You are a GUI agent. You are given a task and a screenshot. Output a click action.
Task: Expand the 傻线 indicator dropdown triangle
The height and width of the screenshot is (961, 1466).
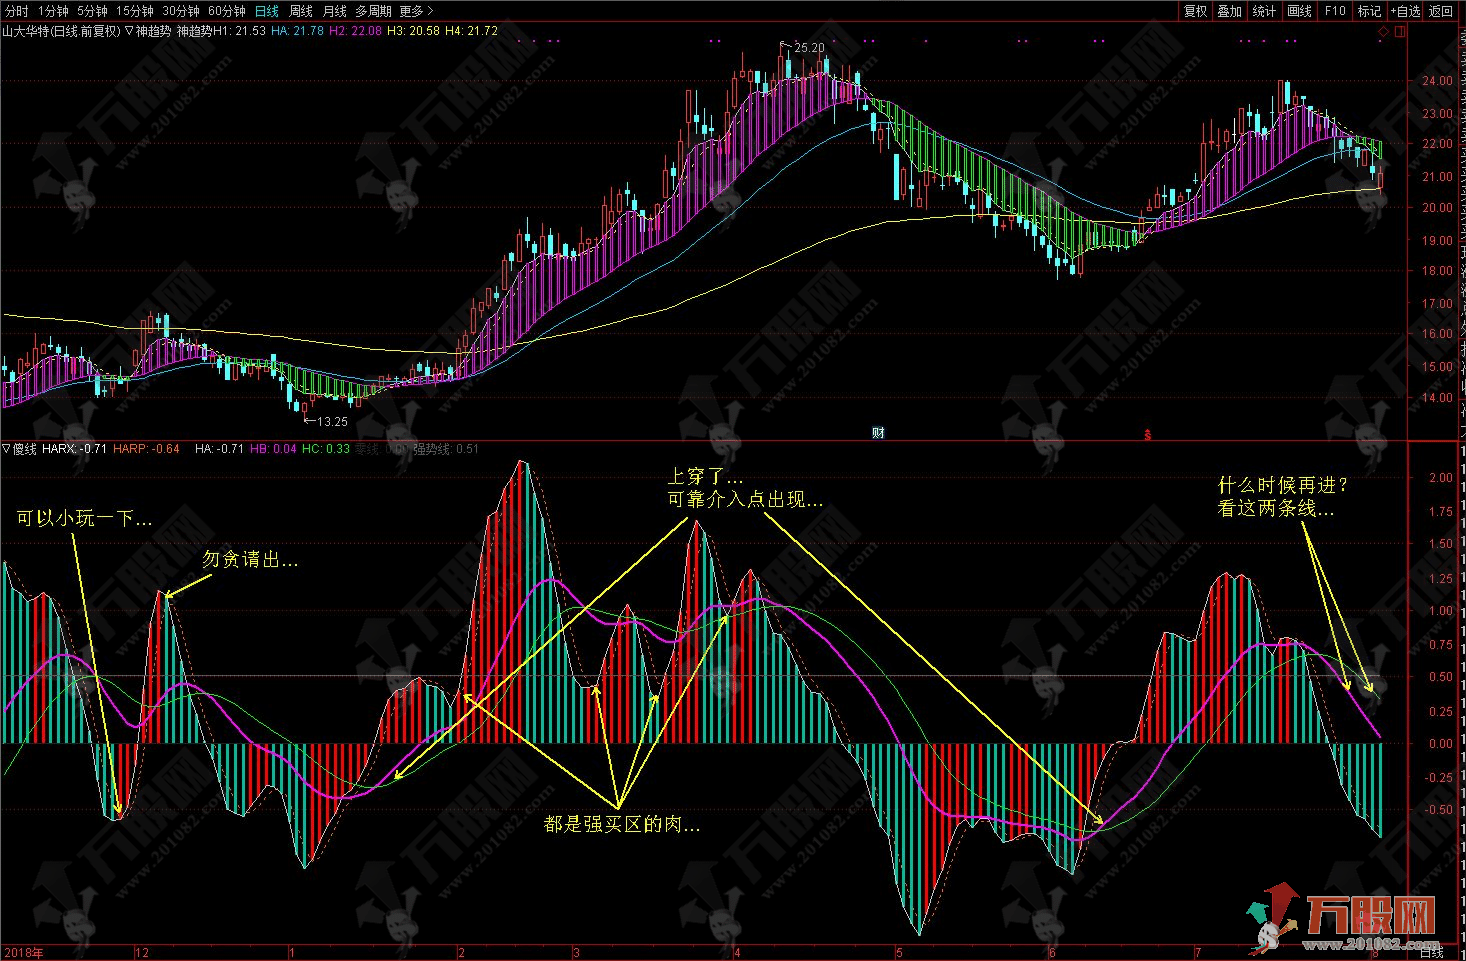point(7,449)
